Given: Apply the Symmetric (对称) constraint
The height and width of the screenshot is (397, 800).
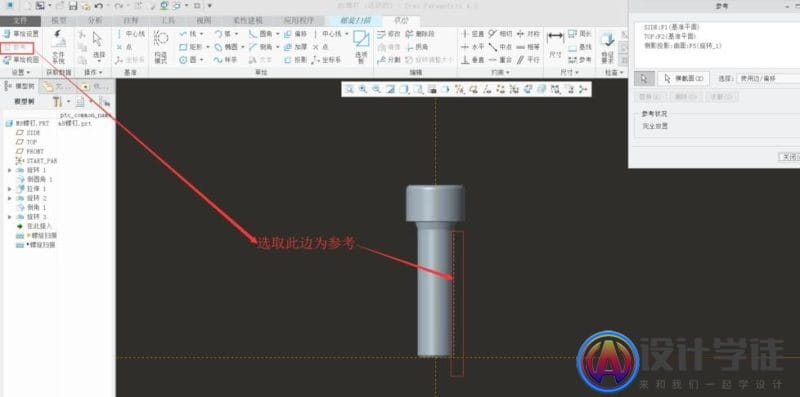Looking at the screenshot, I should click(528, 34).
